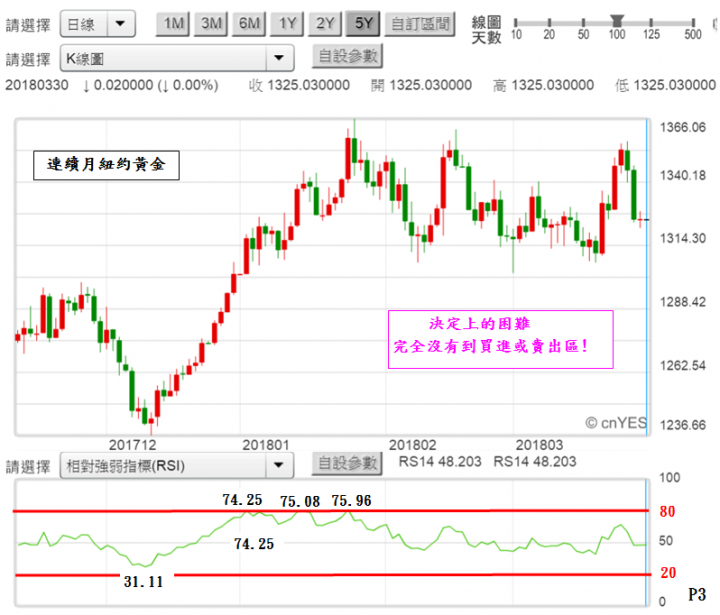Click 自設參數 button beside the RSI dropdown

(347, 463)
